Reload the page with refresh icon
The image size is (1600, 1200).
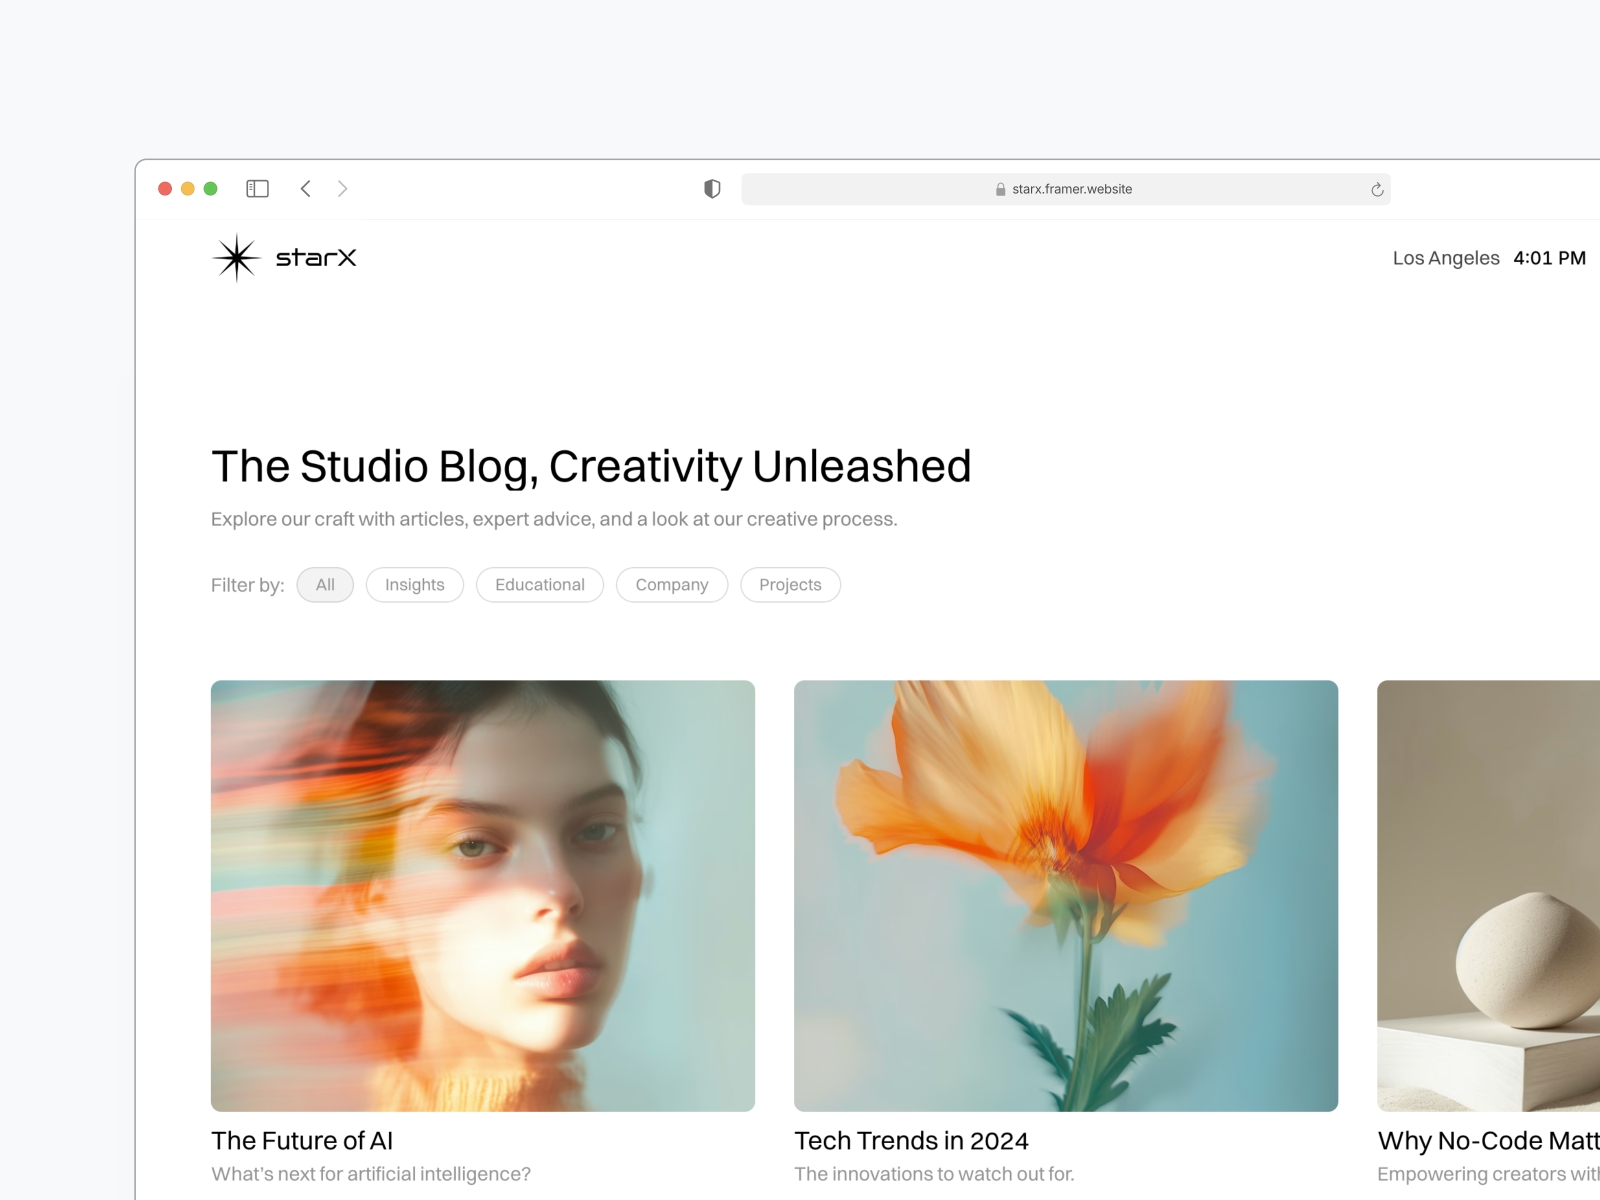click(x=1377, y=190)
